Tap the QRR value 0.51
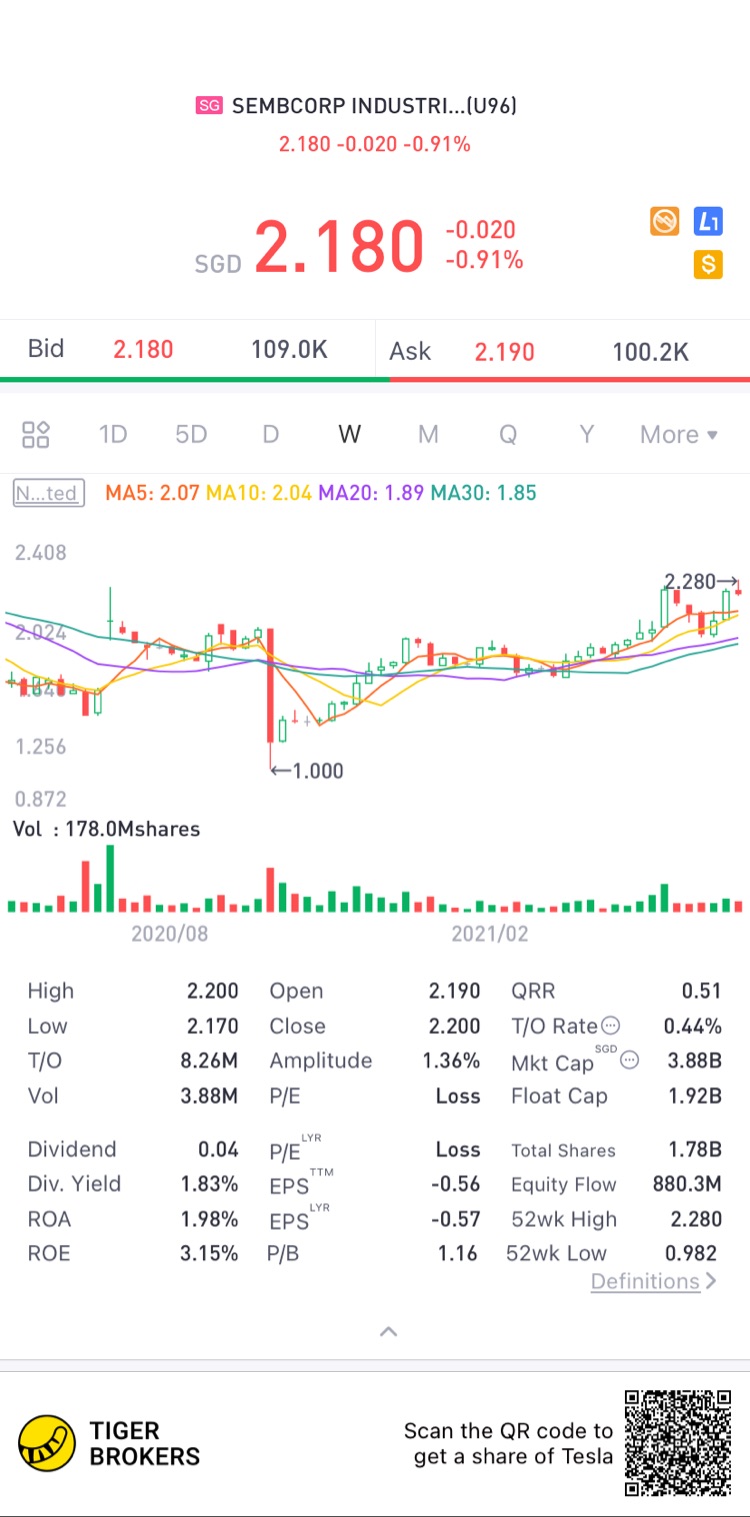This screenshot has width=750, height=1517. click(701, 991)
